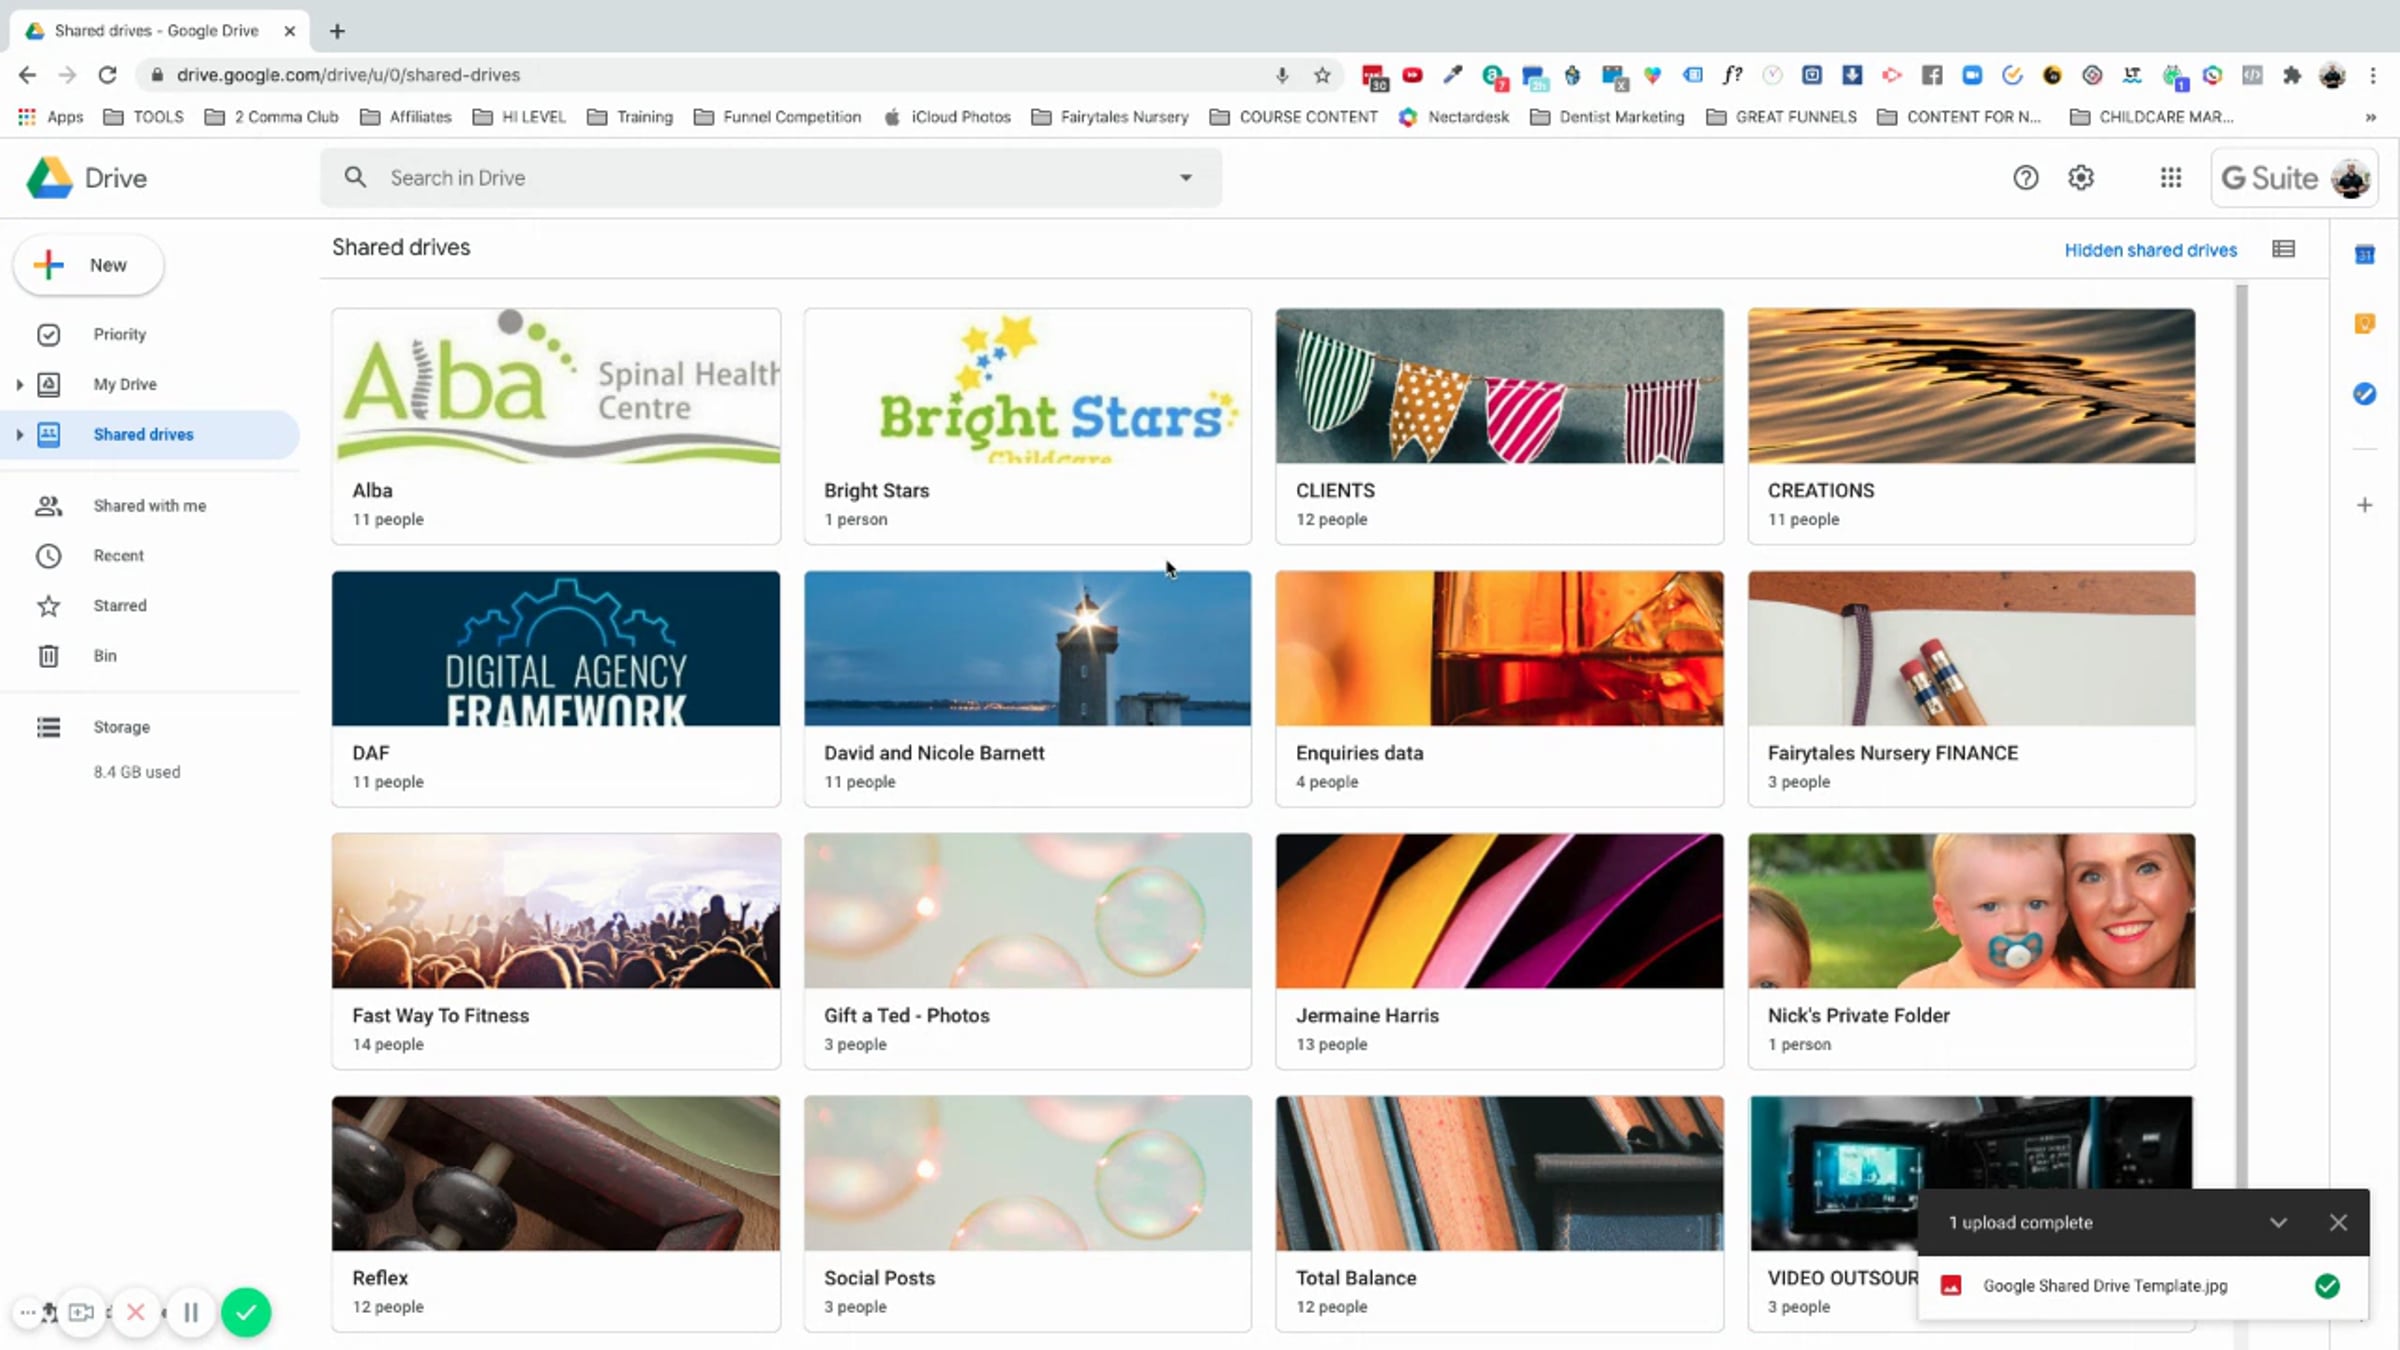
Task: Expand the Shared drives tree arrow
Action: point(19,434)
